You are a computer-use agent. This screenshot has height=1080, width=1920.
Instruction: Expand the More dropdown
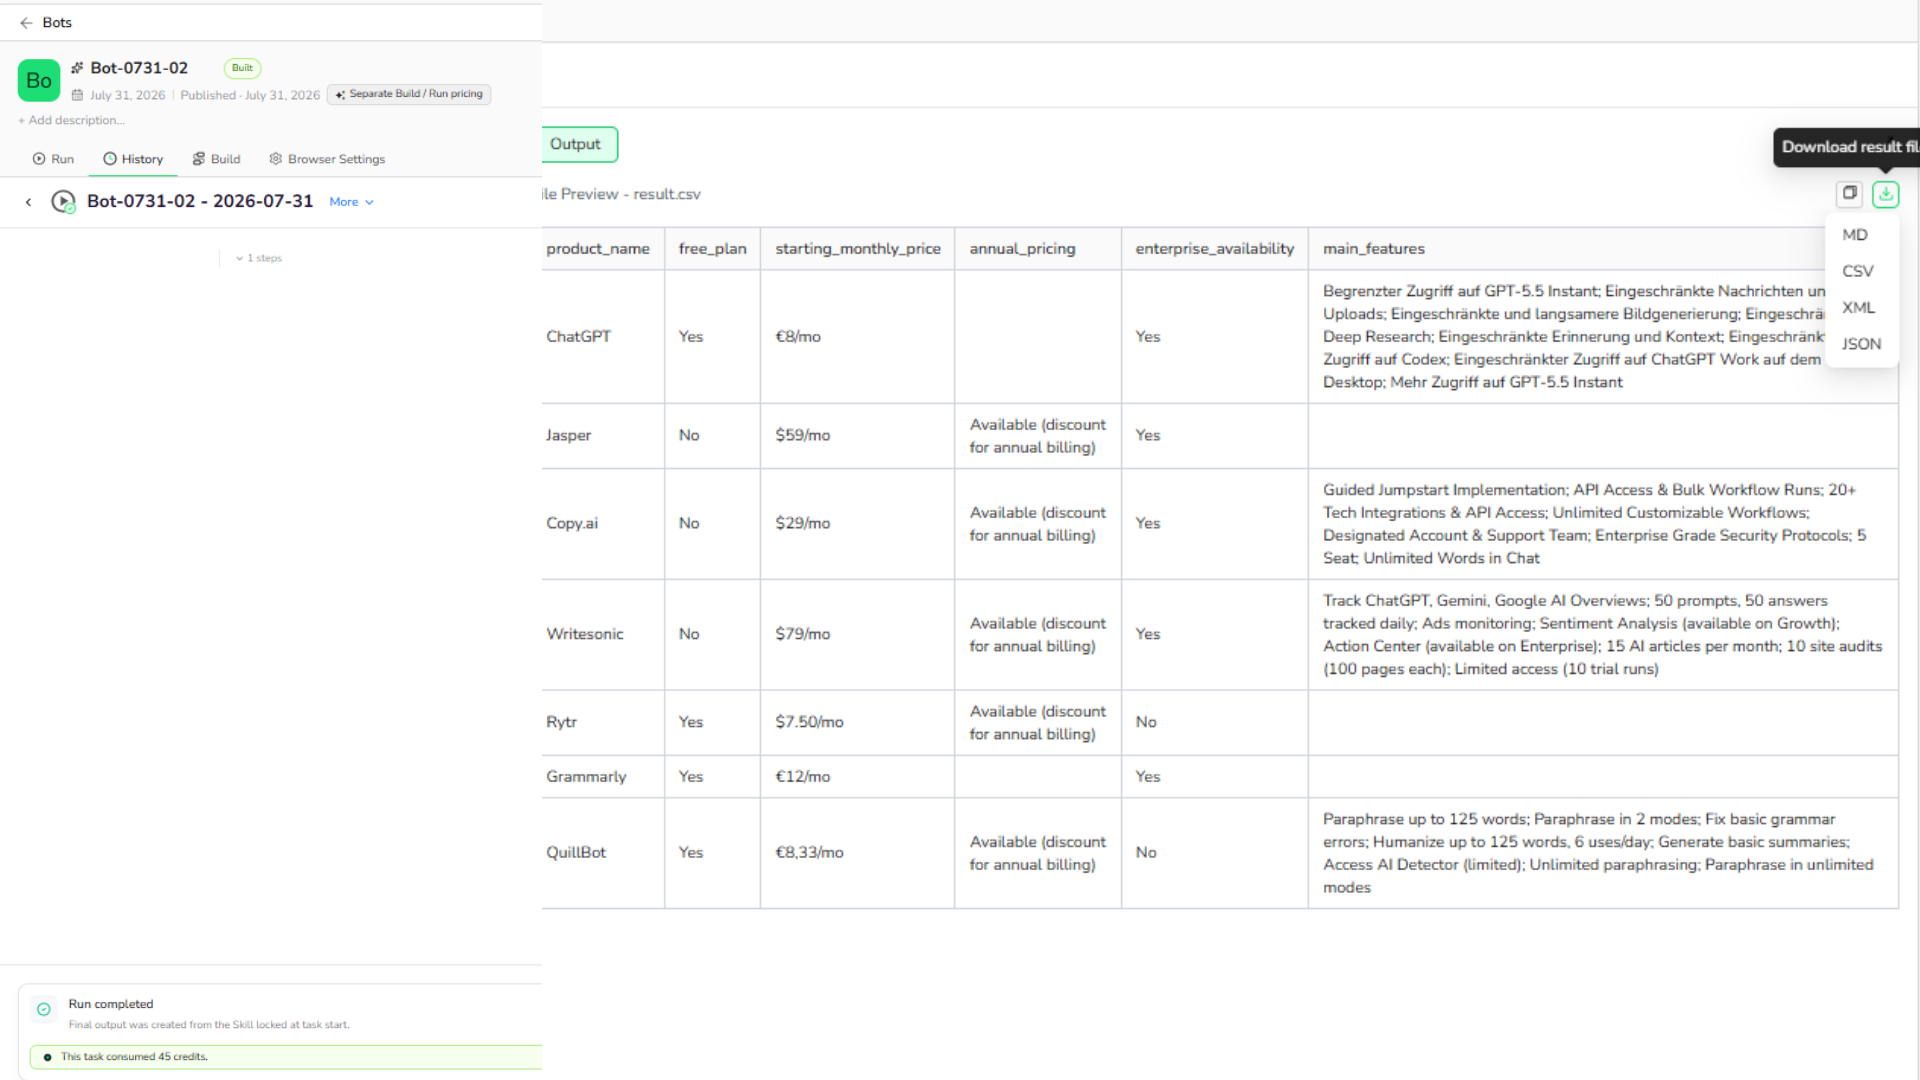click(x=351, y=202)
